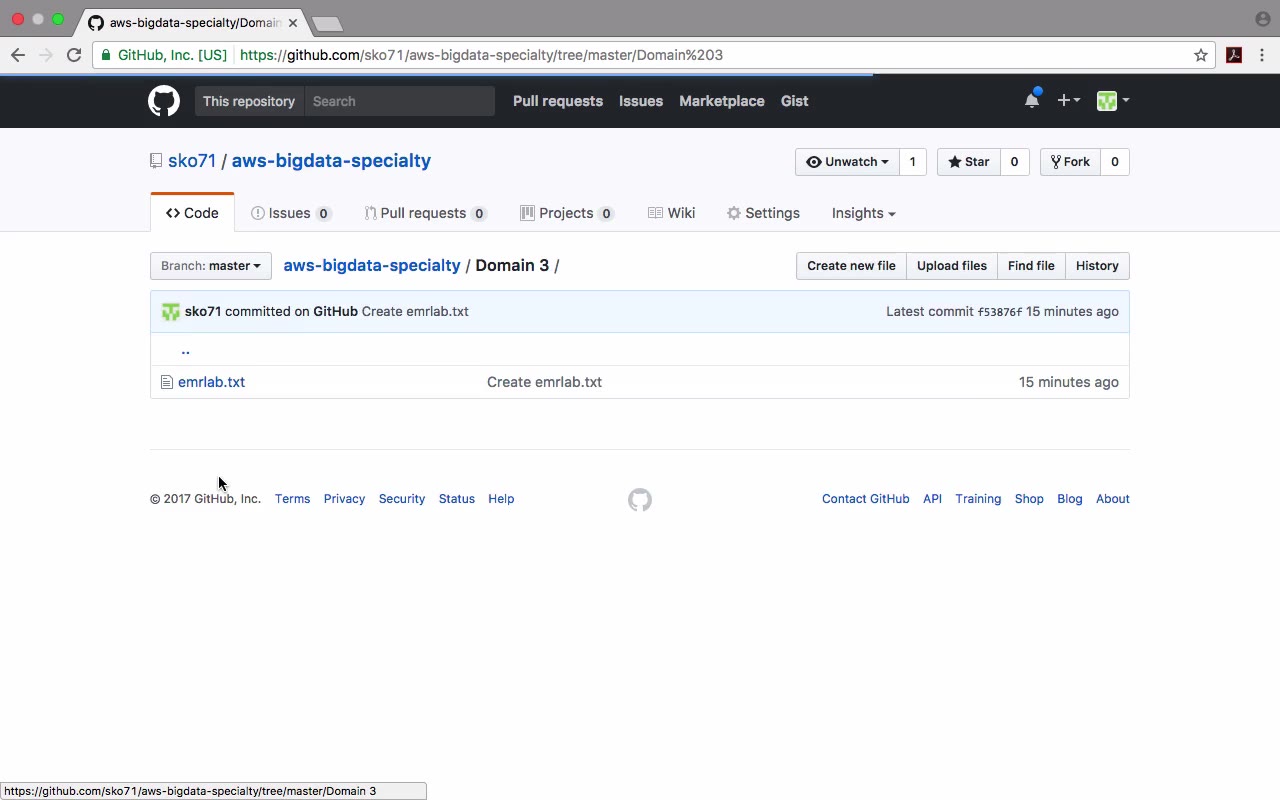Star the aws-bigdata-specialty repository
This screenshot has width=1280, height=800.
[969, 162]
